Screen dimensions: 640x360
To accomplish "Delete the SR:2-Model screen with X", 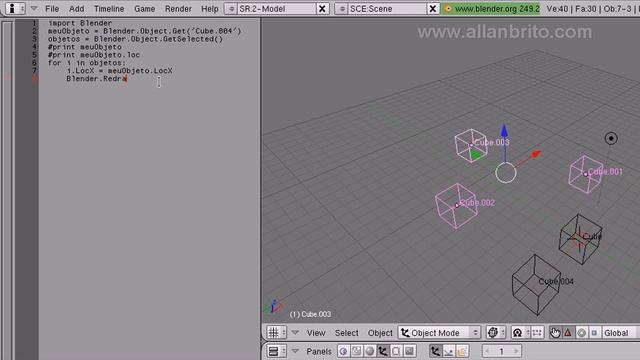I will click(x=322, y=9).
